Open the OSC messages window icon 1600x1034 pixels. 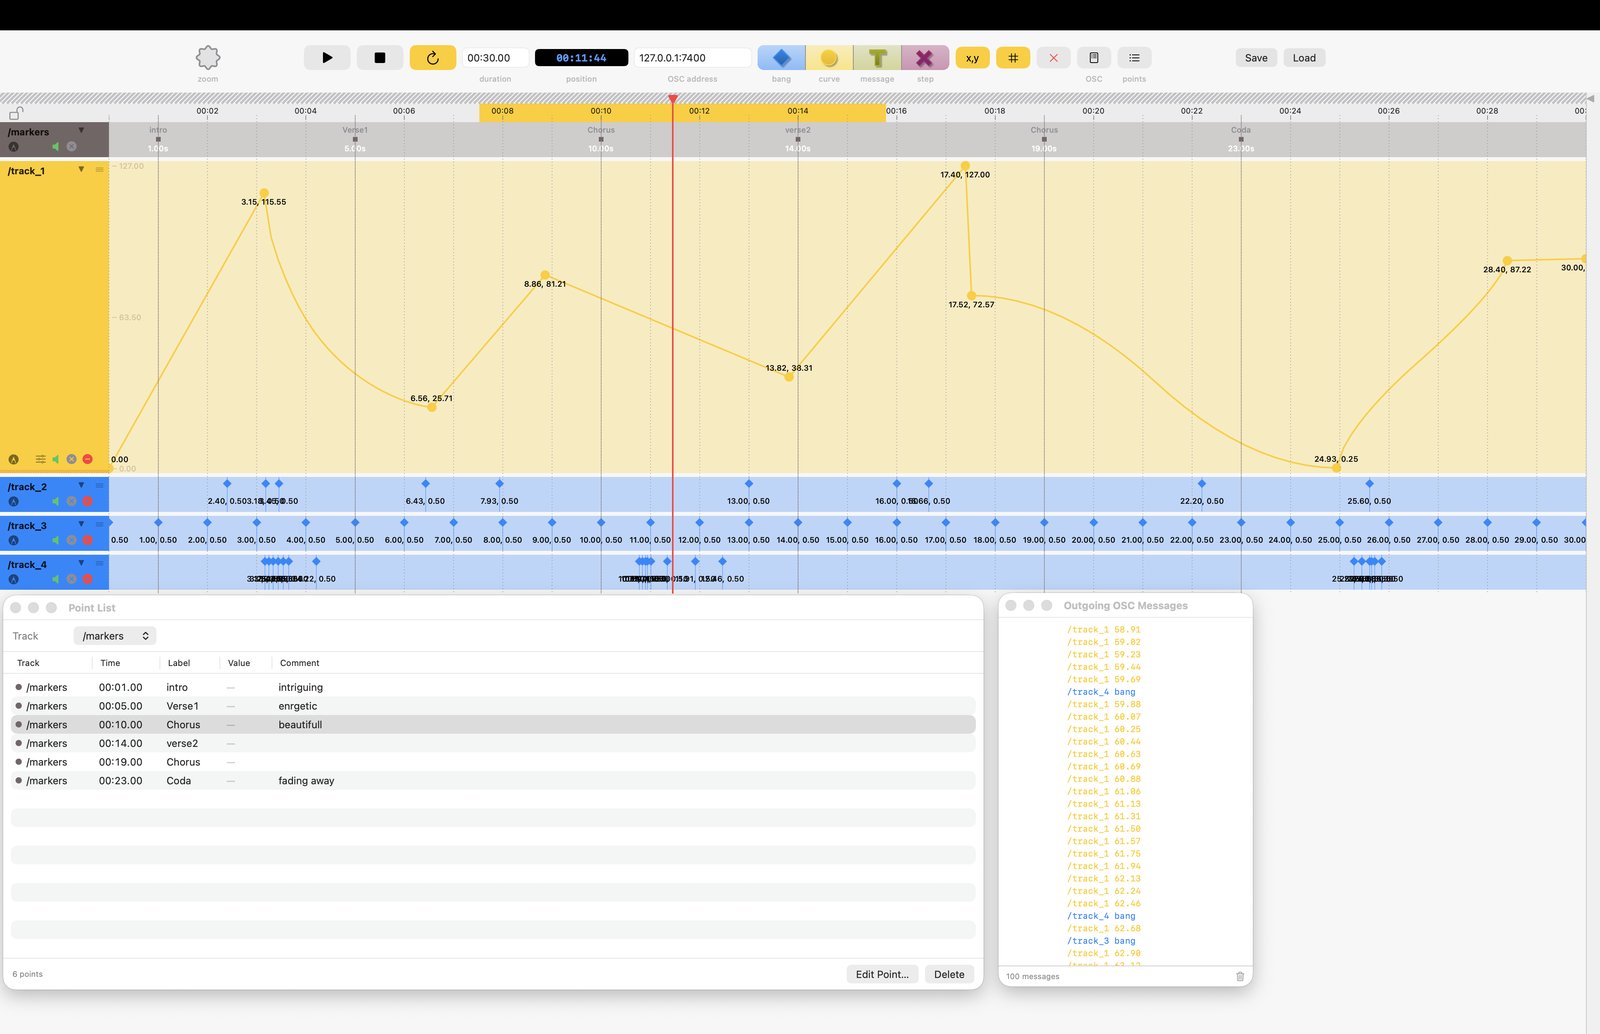[x=1094, y=58]
